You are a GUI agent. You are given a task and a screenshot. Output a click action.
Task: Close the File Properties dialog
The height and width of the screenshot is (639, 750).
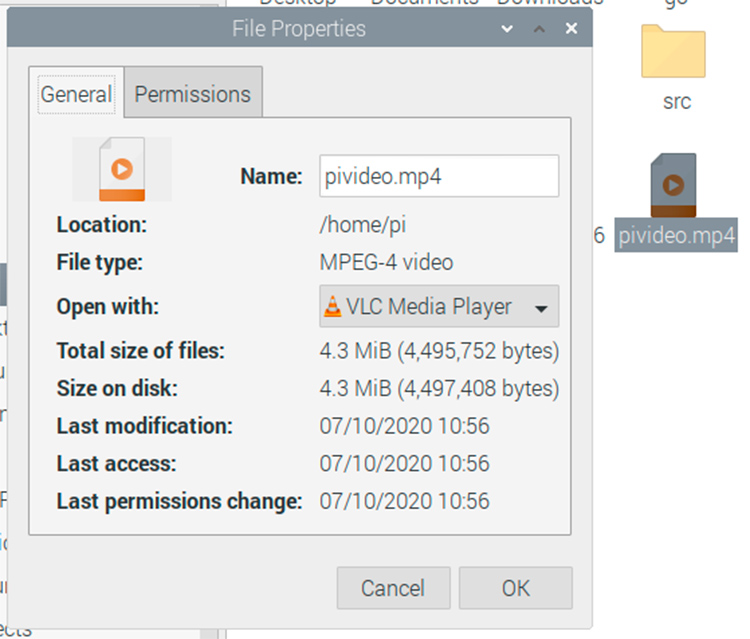click(x=572, y=29)
